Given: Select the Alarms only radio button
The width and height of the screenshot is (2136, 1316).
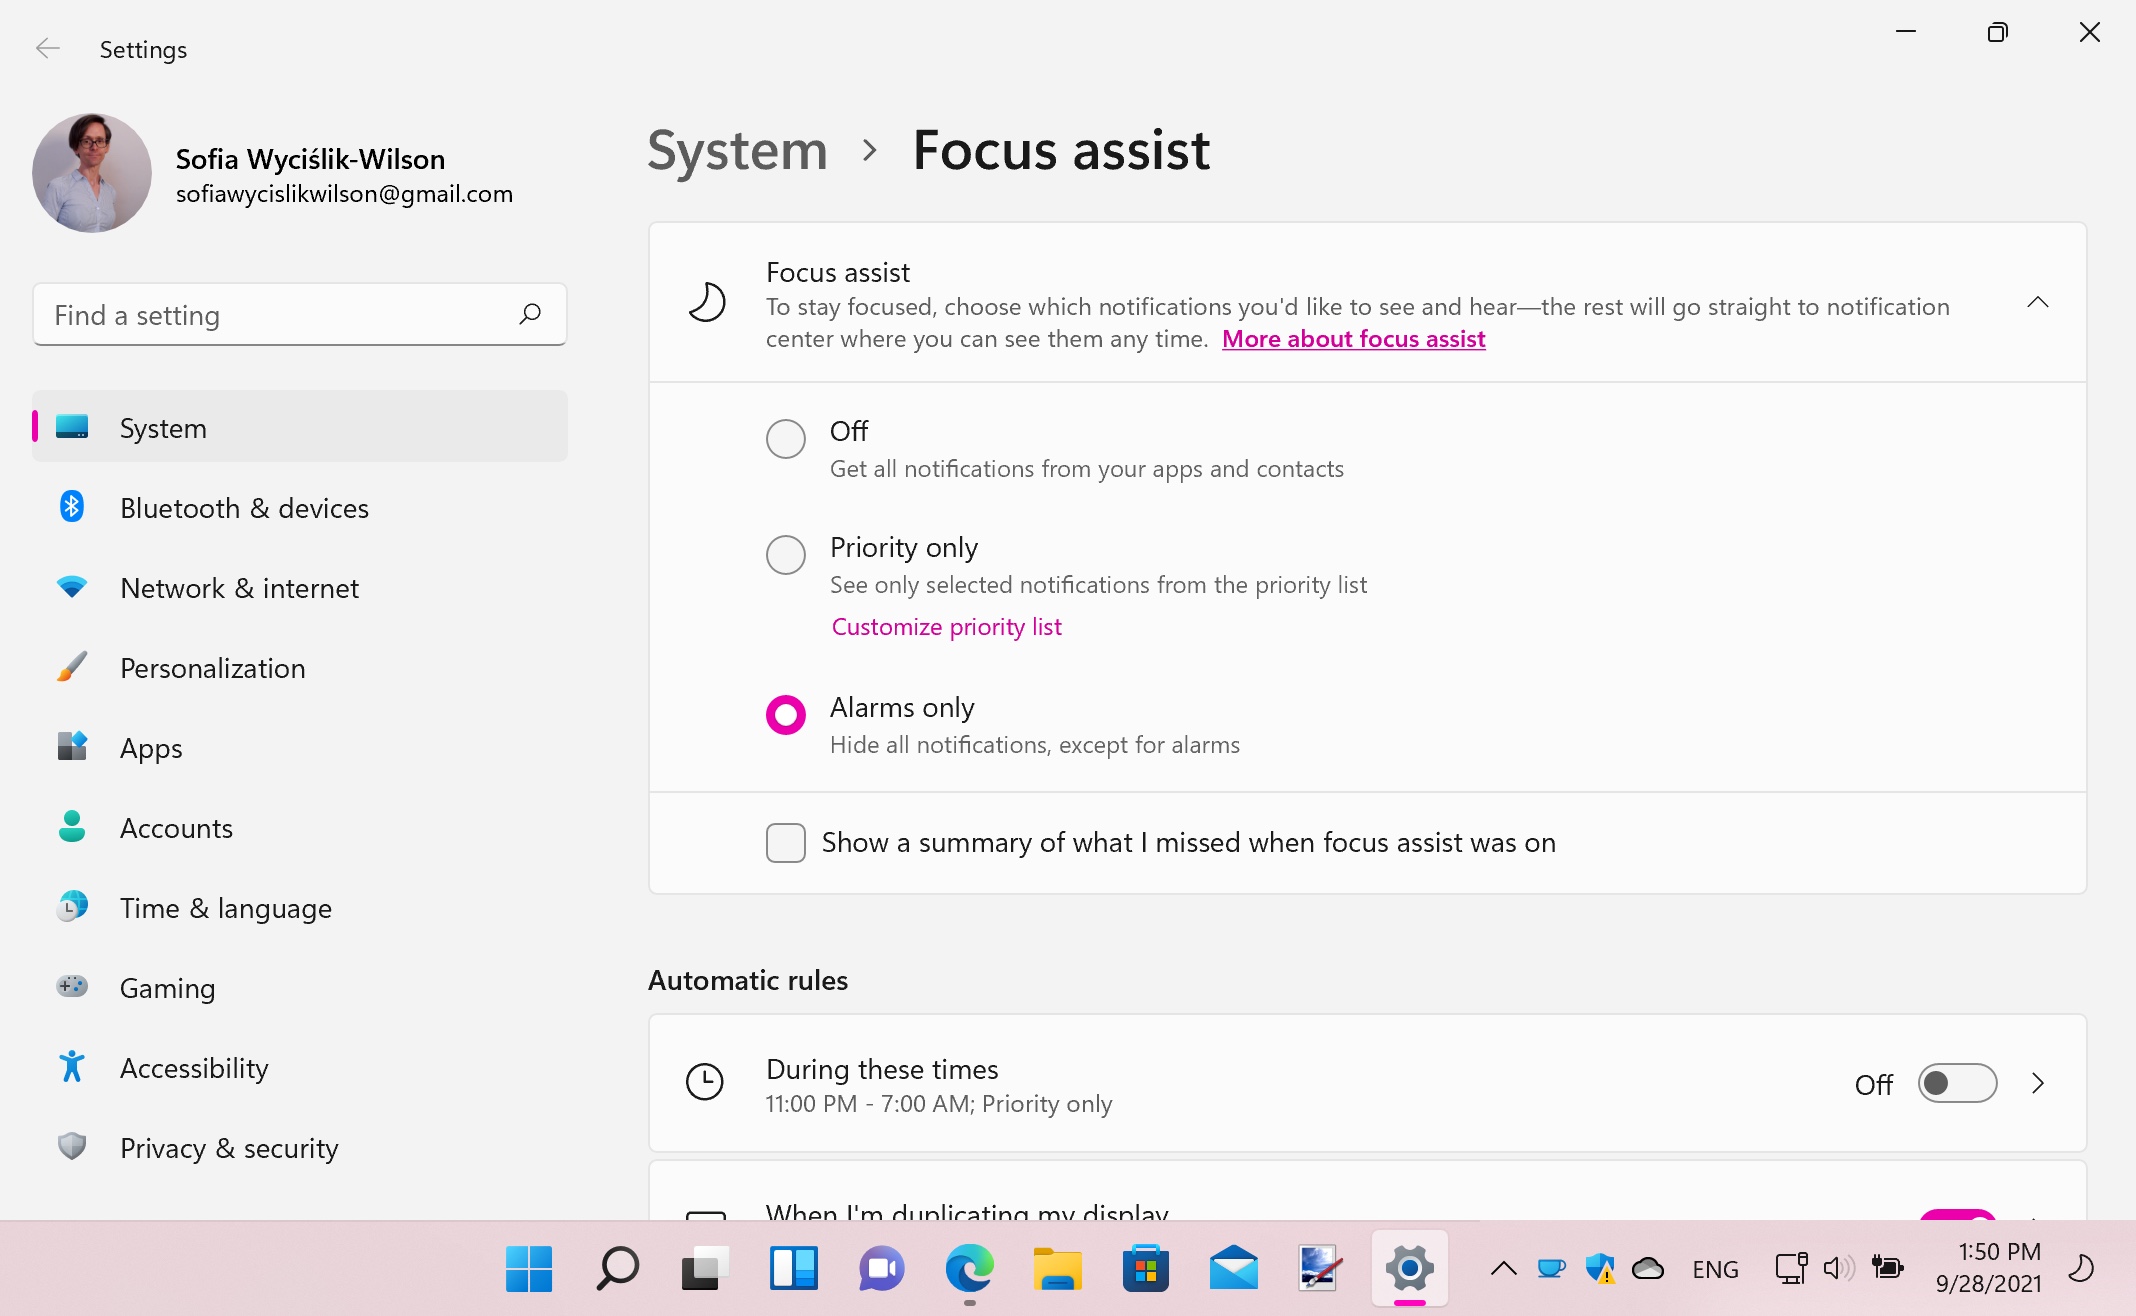Looking at the screenshot, I should point(786,714).
